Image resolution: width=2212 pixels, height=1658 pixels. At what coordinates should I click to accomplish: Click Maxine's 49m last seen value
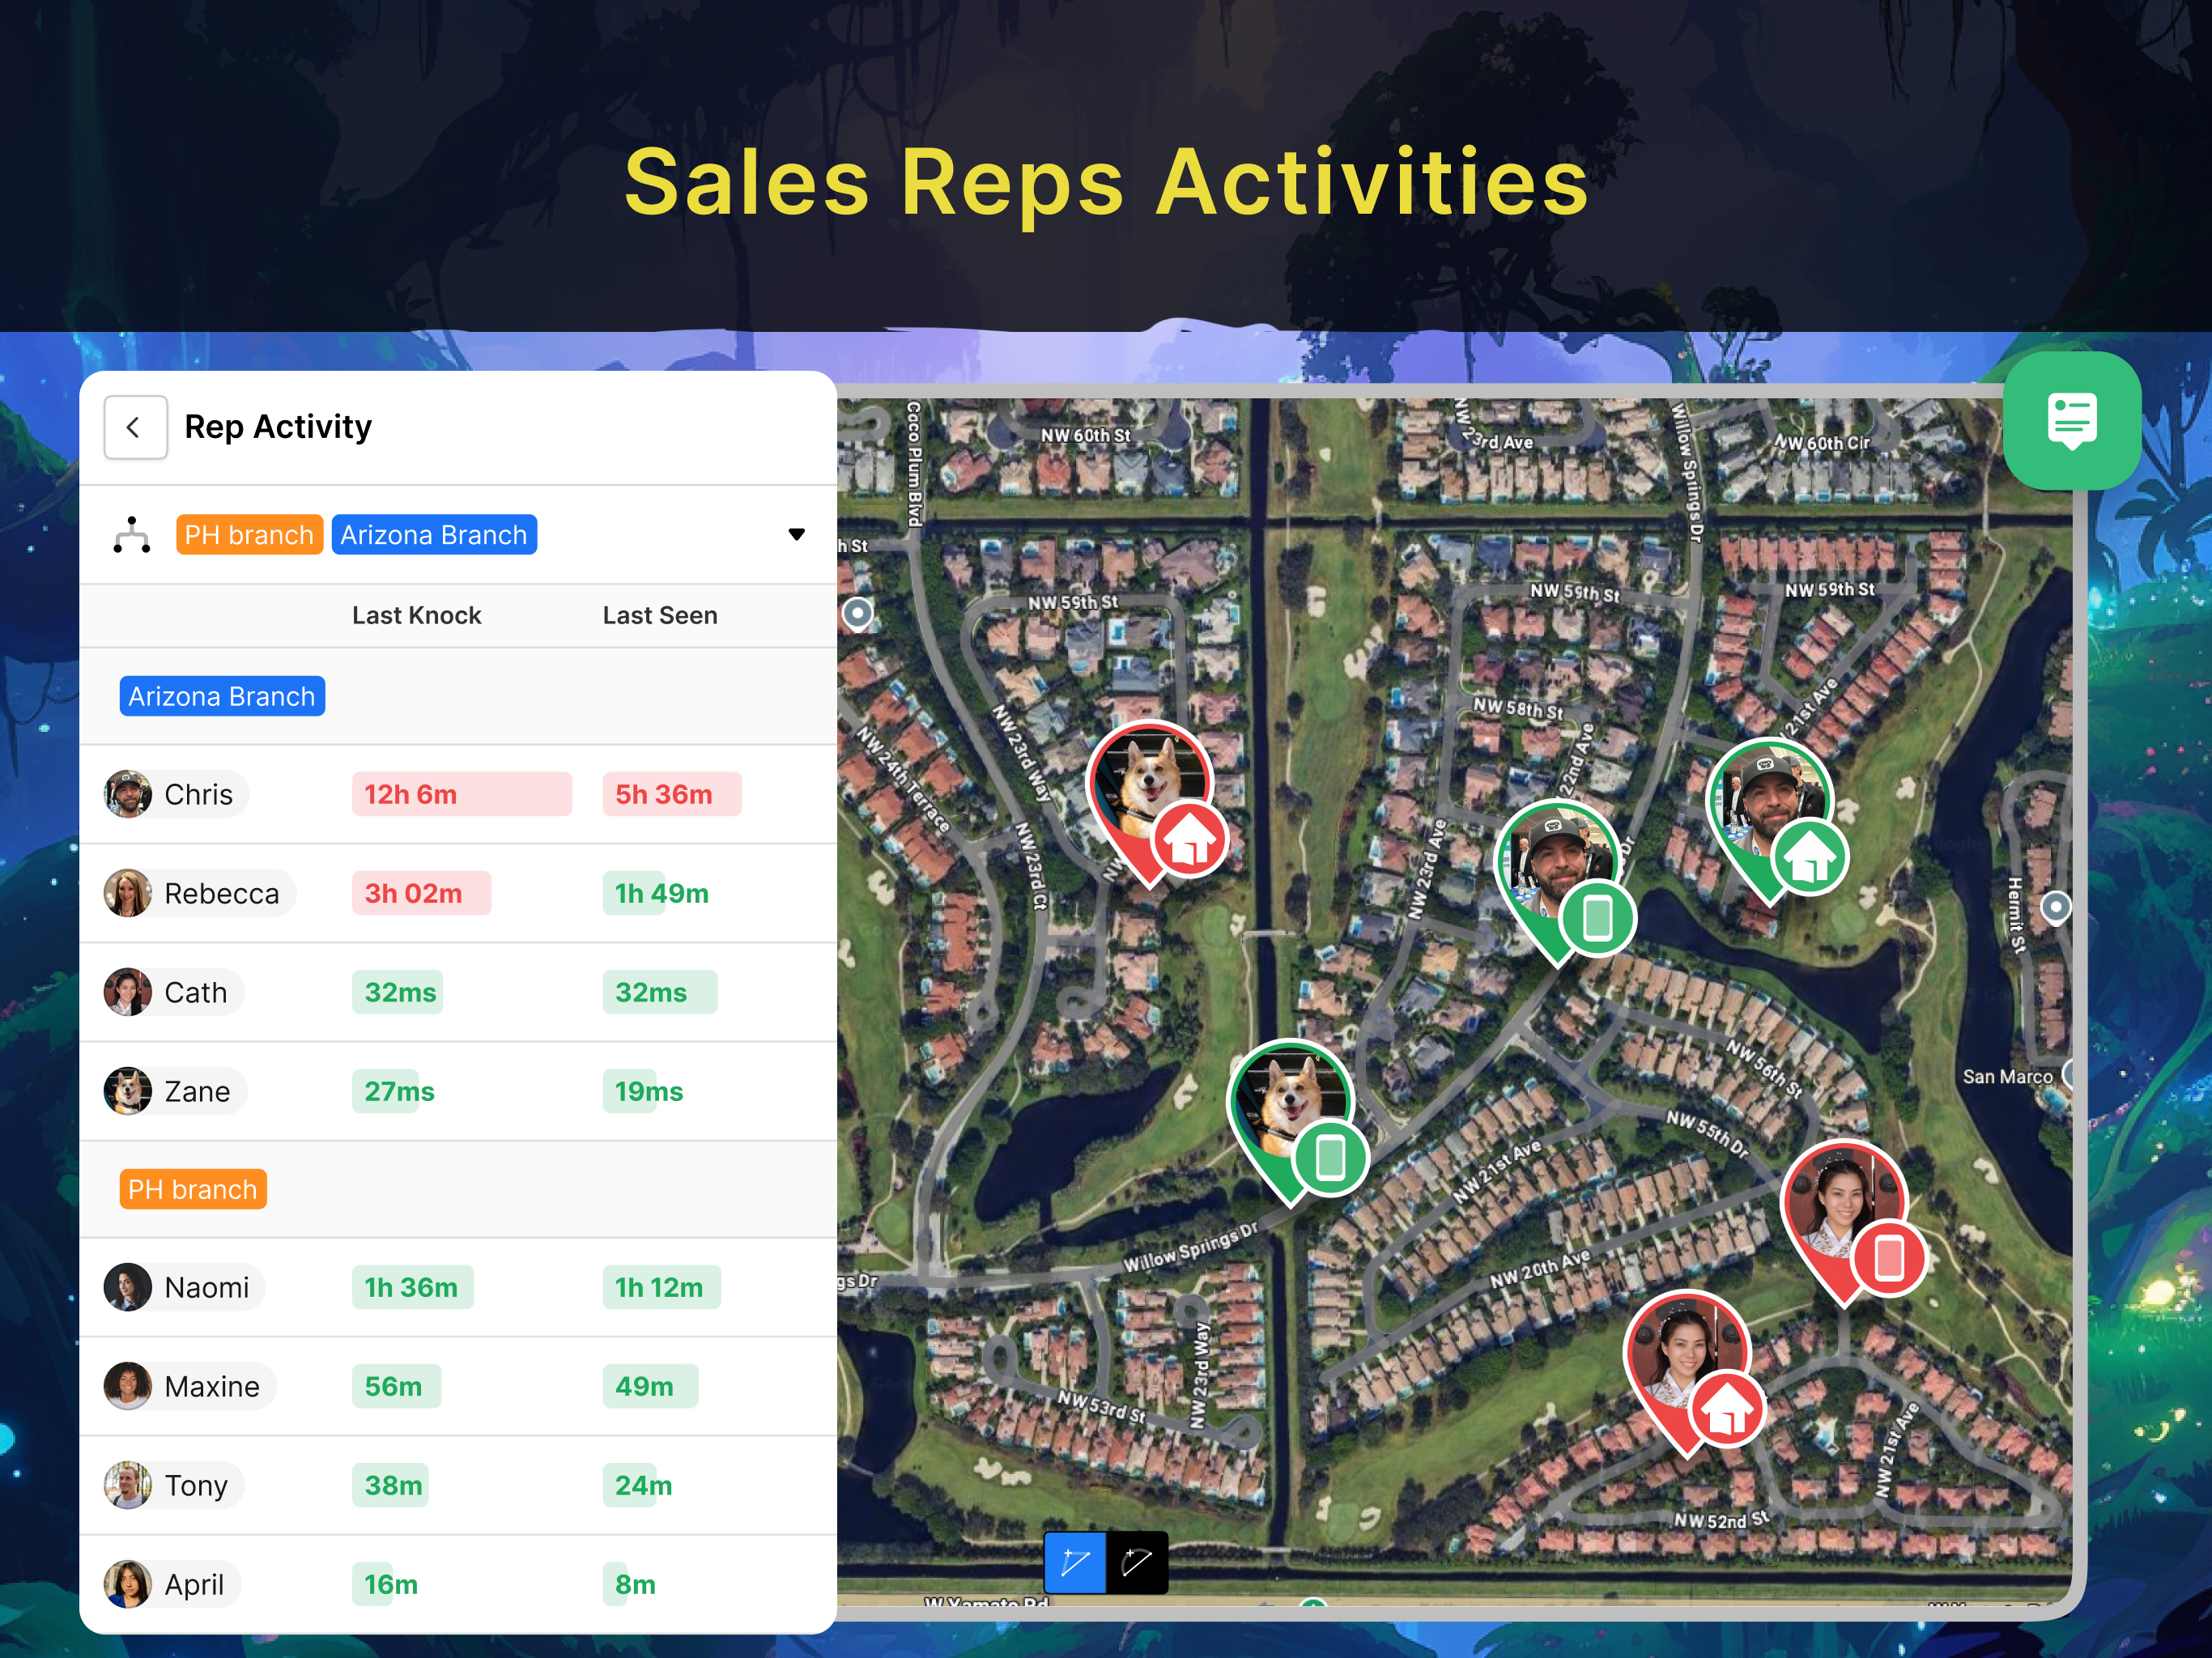coord(650,1386)
